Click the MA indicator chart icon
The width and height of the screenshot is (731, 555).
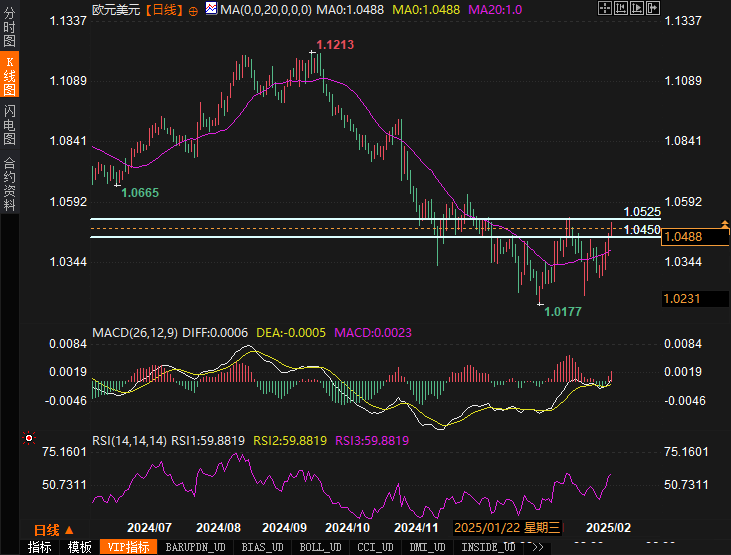point(211,9)
